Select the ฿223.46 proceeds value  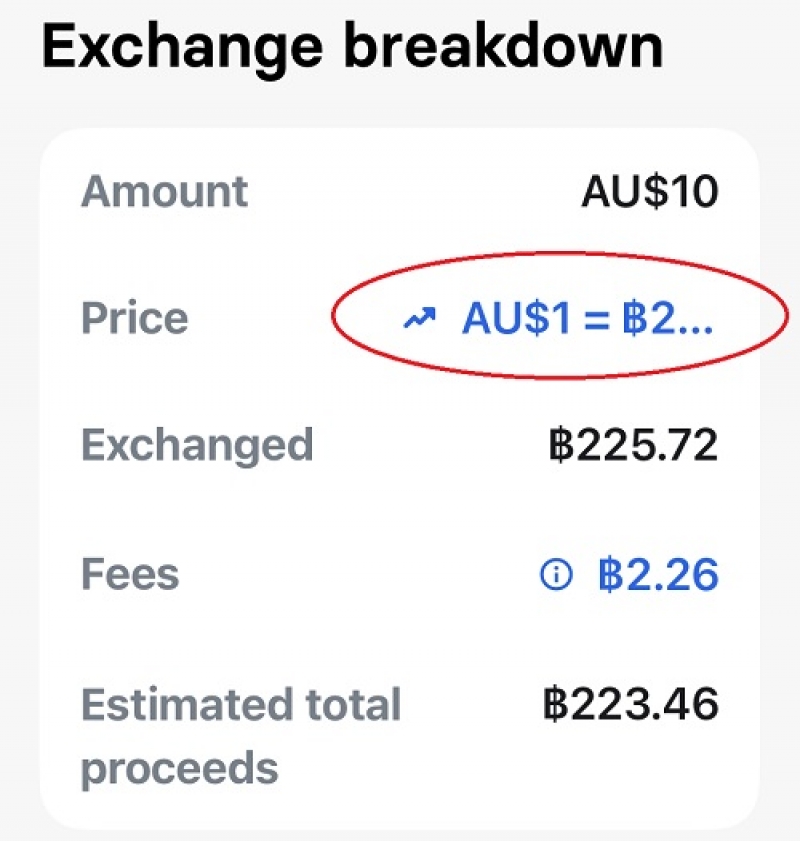tap(631, 704)
